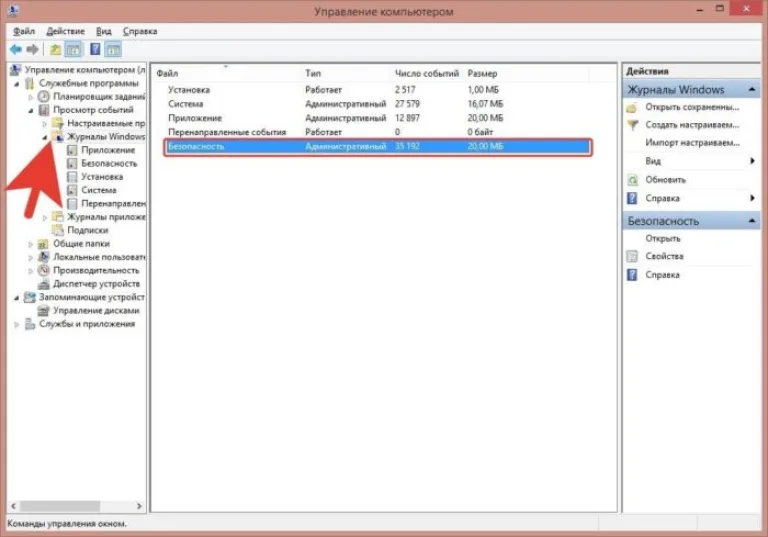Click the Обновить refresh action
768x537 pixels.
(665, 180)
